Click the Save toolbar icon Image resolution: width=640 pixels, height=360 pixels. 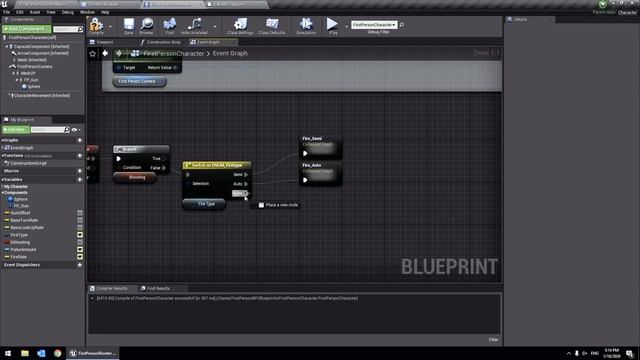(129, 26)
